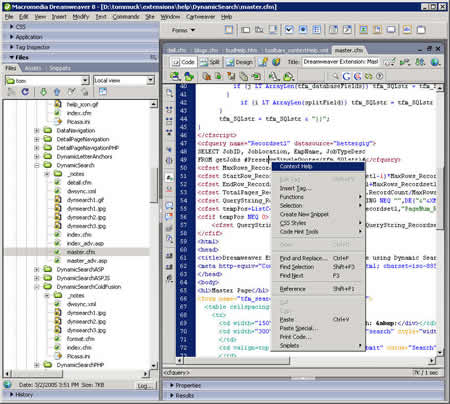Click the Files panel vertical scrollbar

click(154, 234)
